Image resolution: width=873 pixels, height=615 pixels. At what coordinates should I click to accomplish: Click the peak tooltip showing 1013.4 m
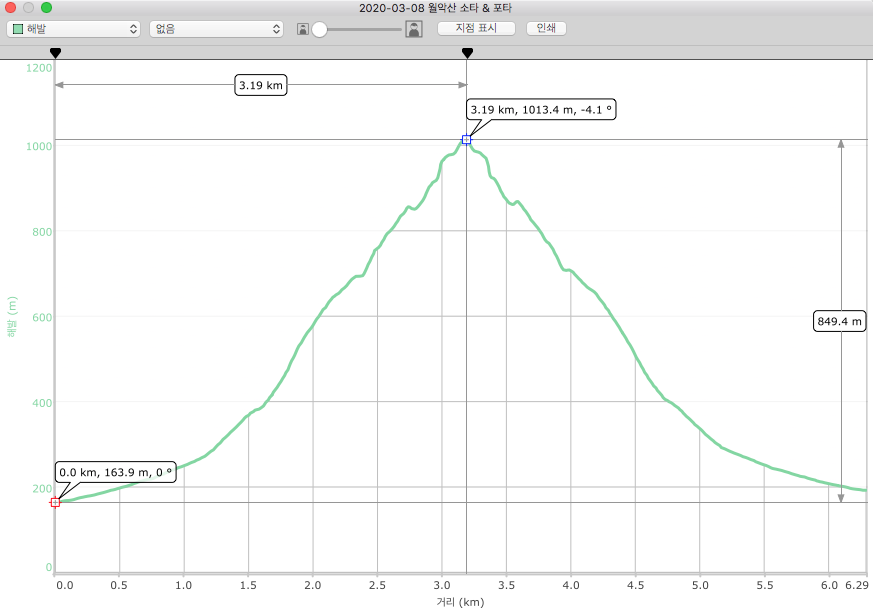click(540, 109)
